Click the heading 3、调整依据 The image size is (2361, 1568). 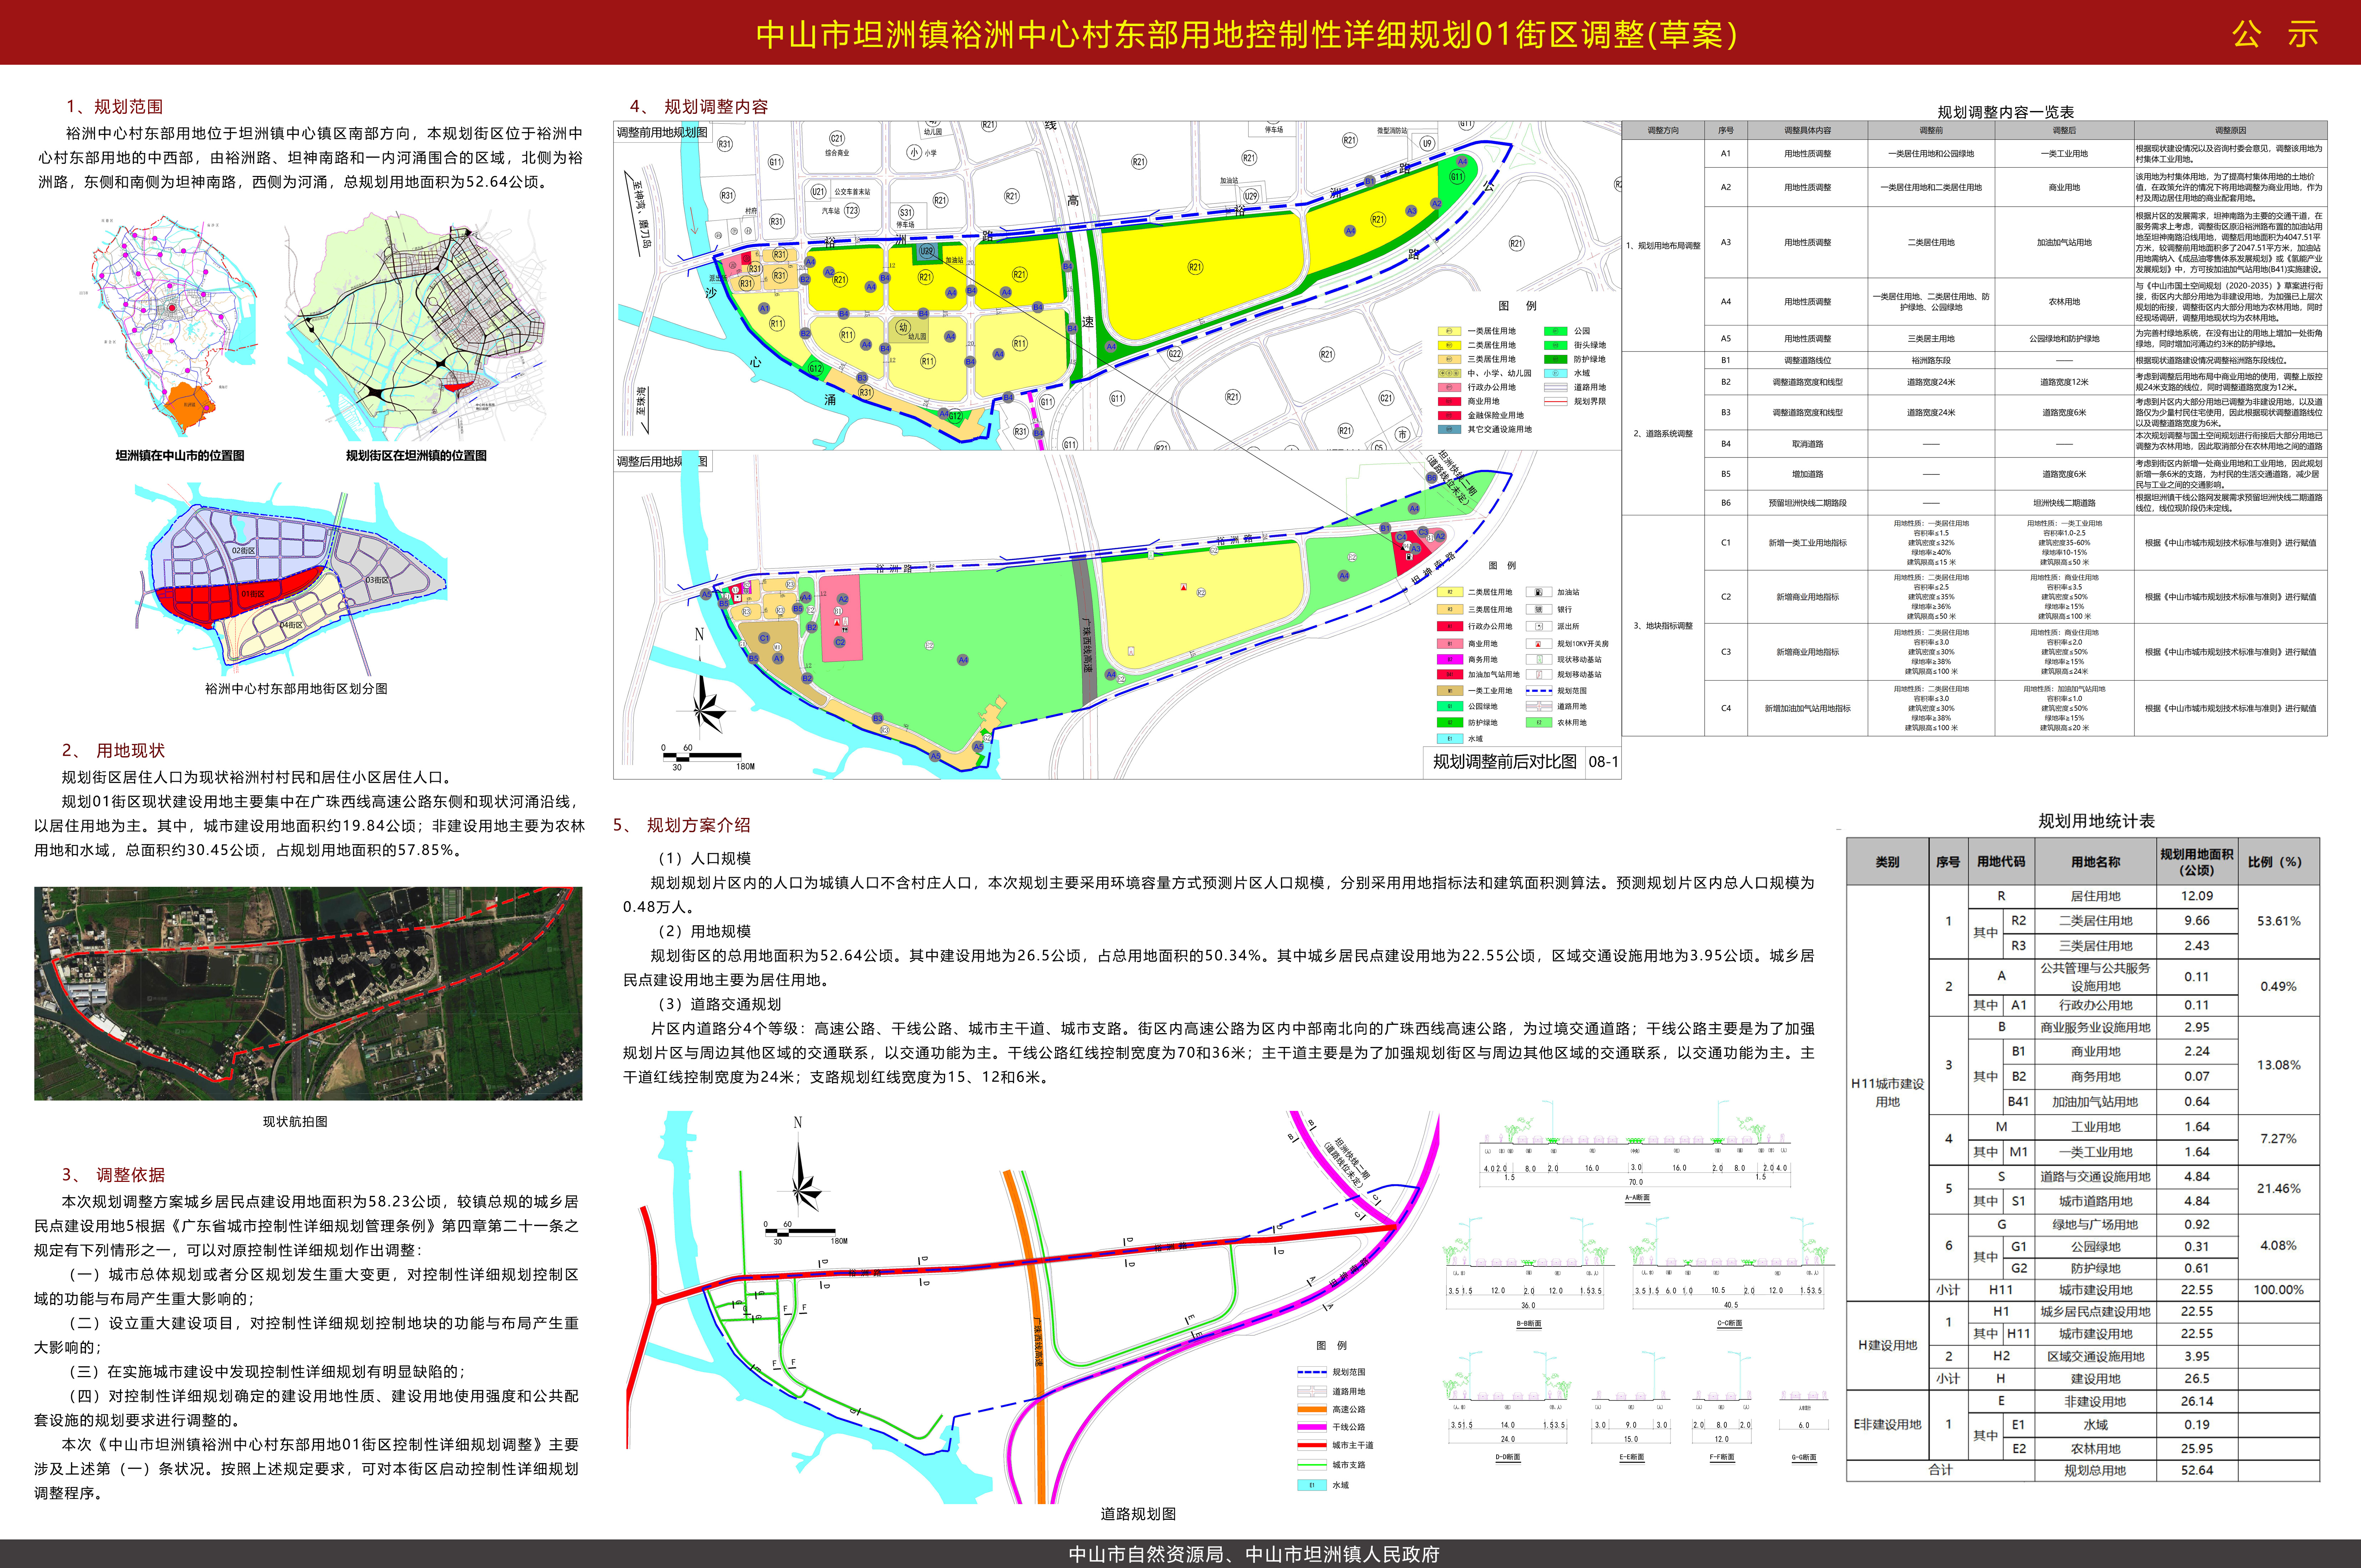tap(113, 1175)
